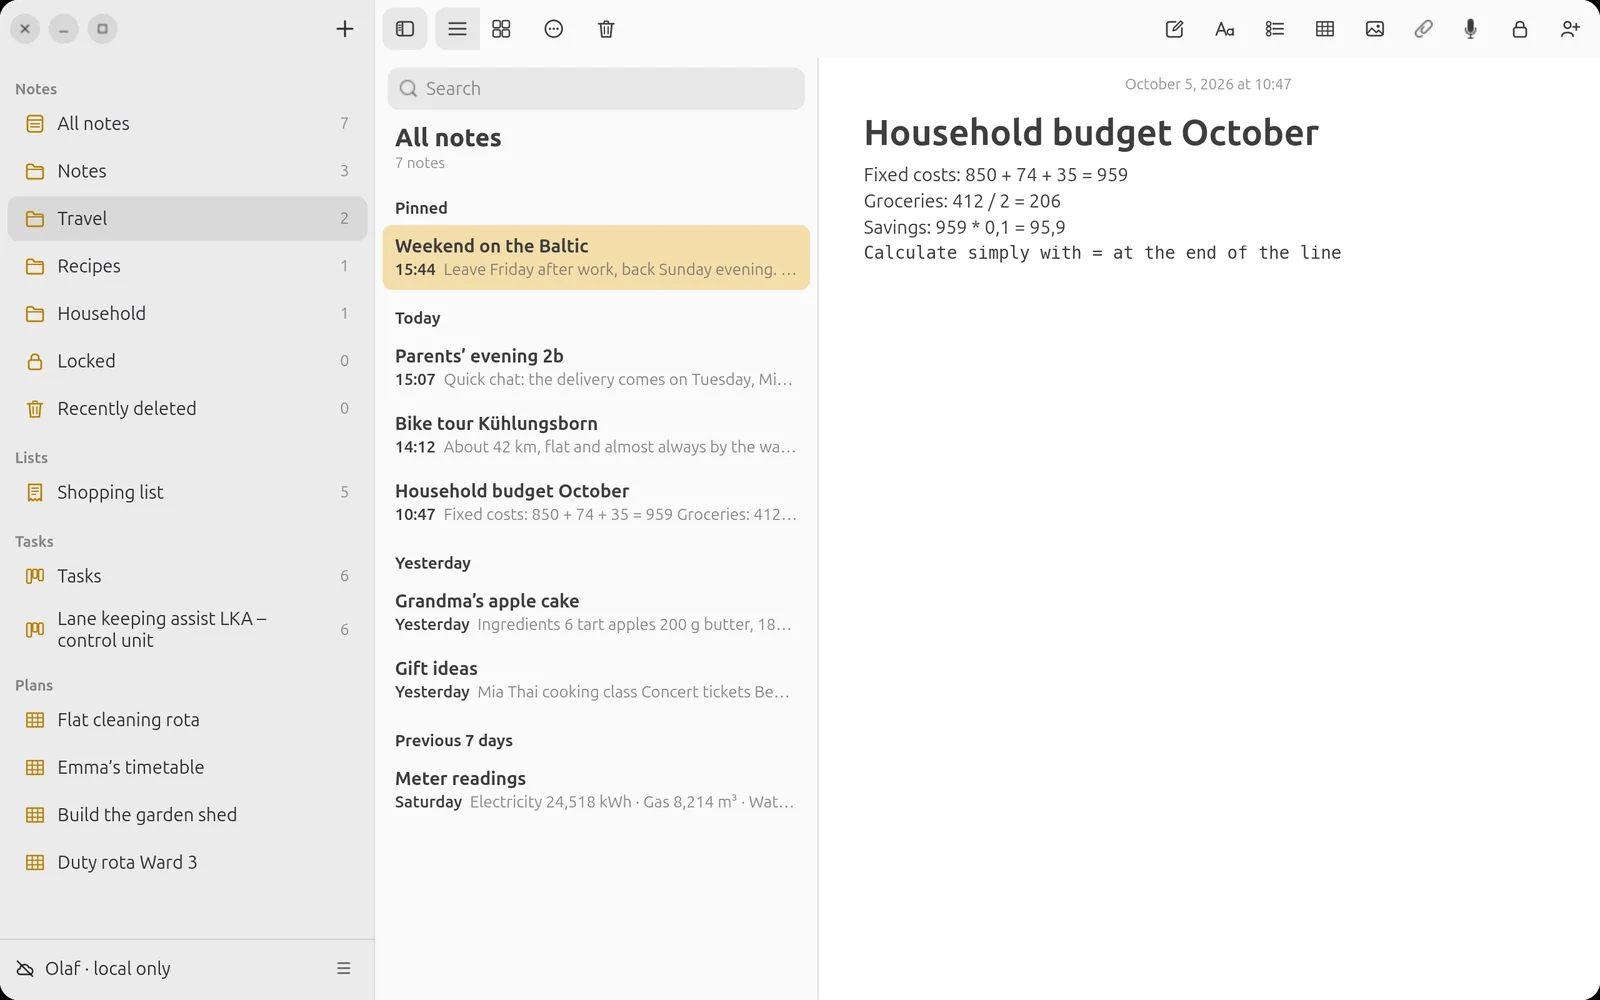Create a new note with compose icon
This screenshot has width=1600, height=1000.
[x=1175, y=29]
